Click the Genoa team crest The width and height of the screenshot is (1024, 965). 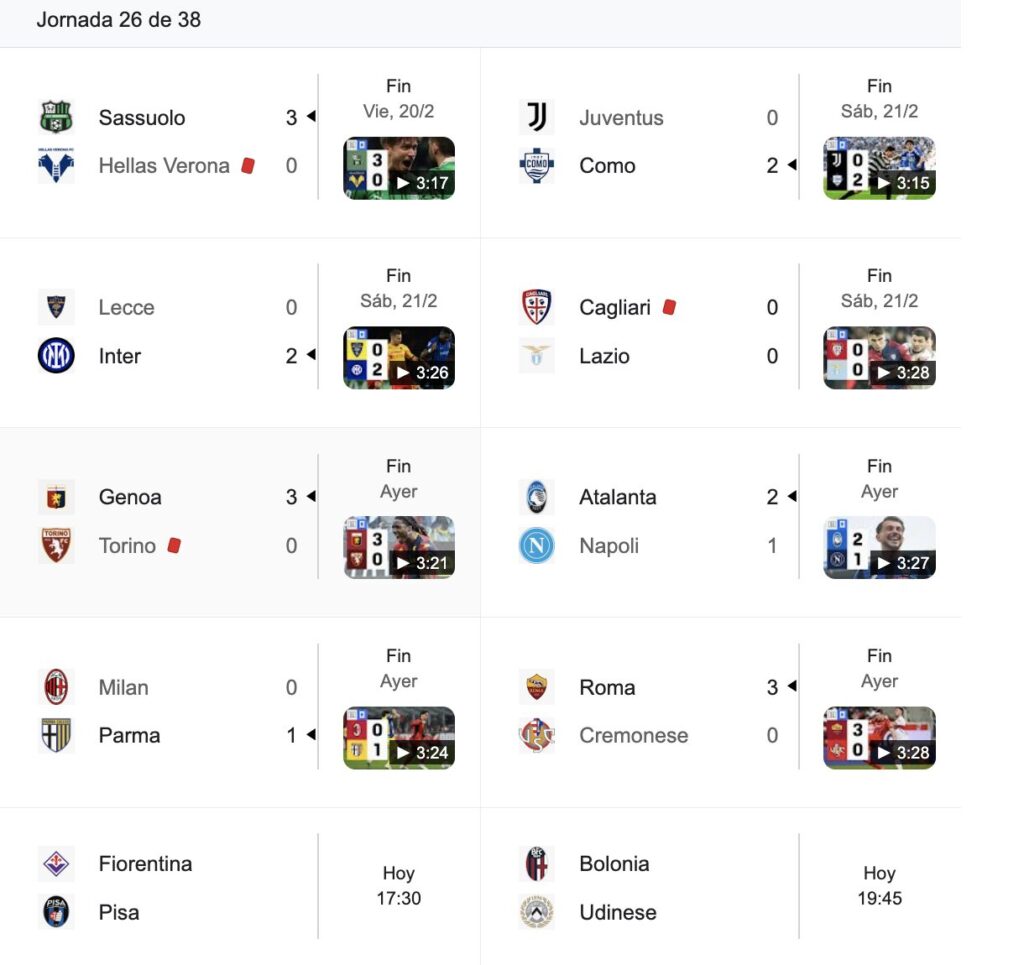point(56,497)
